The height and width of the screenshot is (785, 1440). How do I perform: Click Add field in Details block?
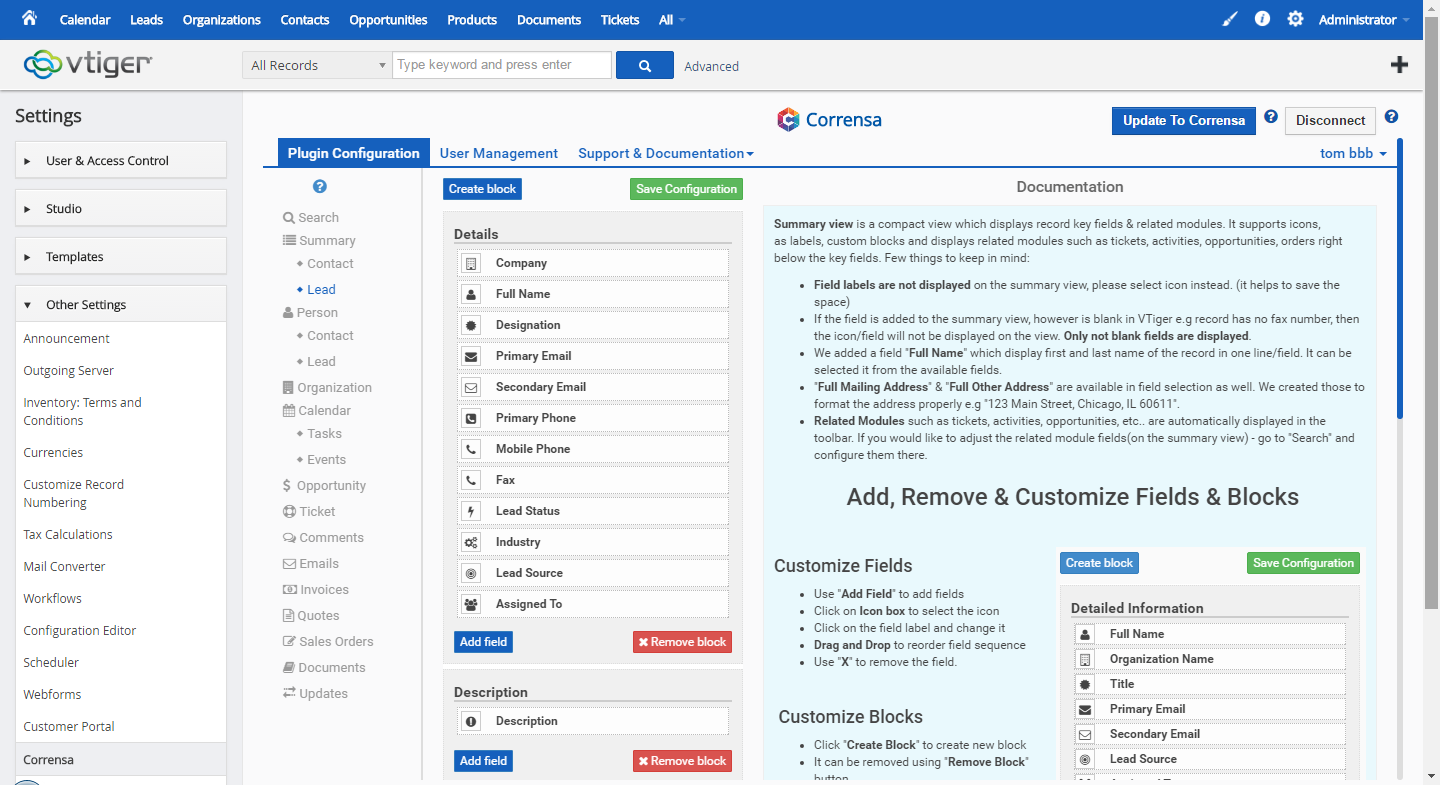[x=483, y=642]
